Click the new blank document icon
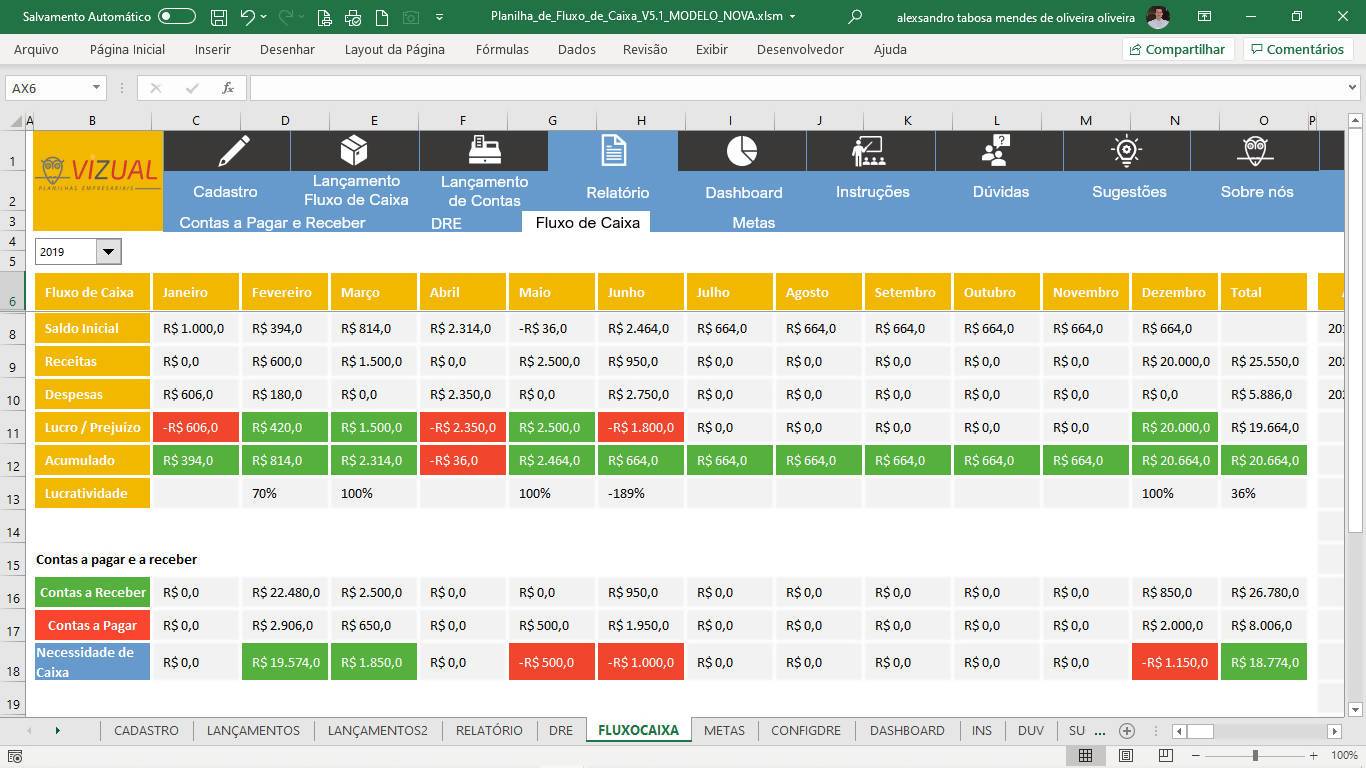The width and height of the screenshot is (1366, 768). tap(382, 18)
